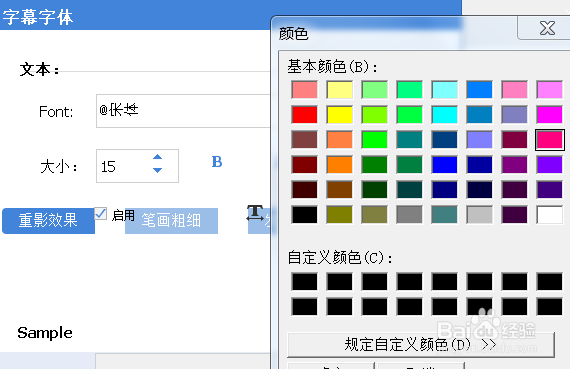Image resolution: width=570 pixels, height=369 pixels.
Task: Pick the pale light-green swatch
Action: [374, 90]
